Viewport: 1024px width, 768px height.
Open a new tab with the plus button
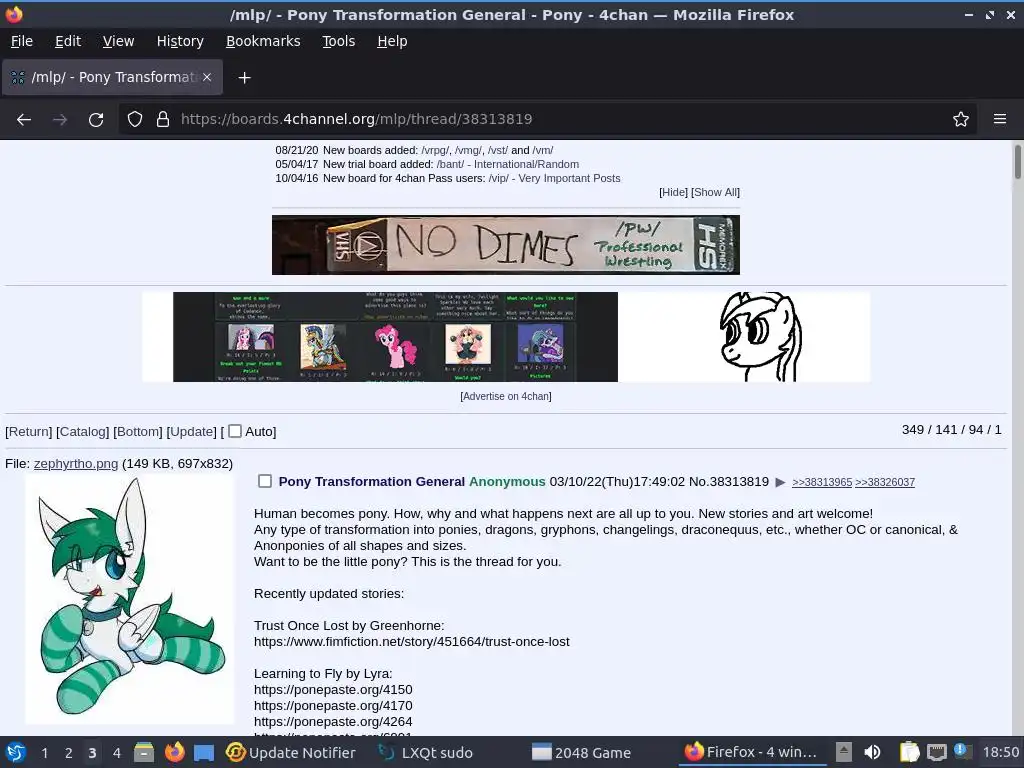tap(244, 78)
